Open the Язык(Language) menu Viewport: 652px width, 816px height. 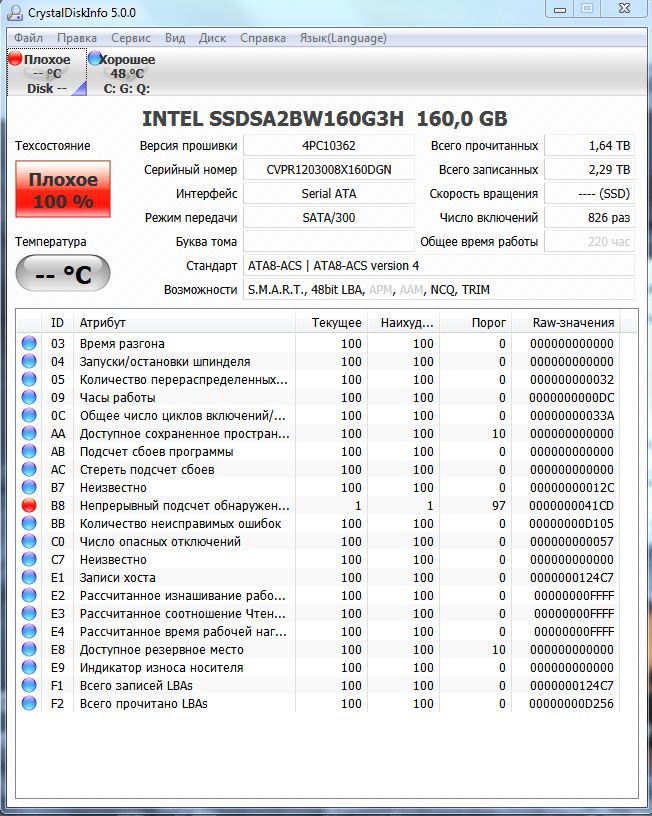coord(343,38)
